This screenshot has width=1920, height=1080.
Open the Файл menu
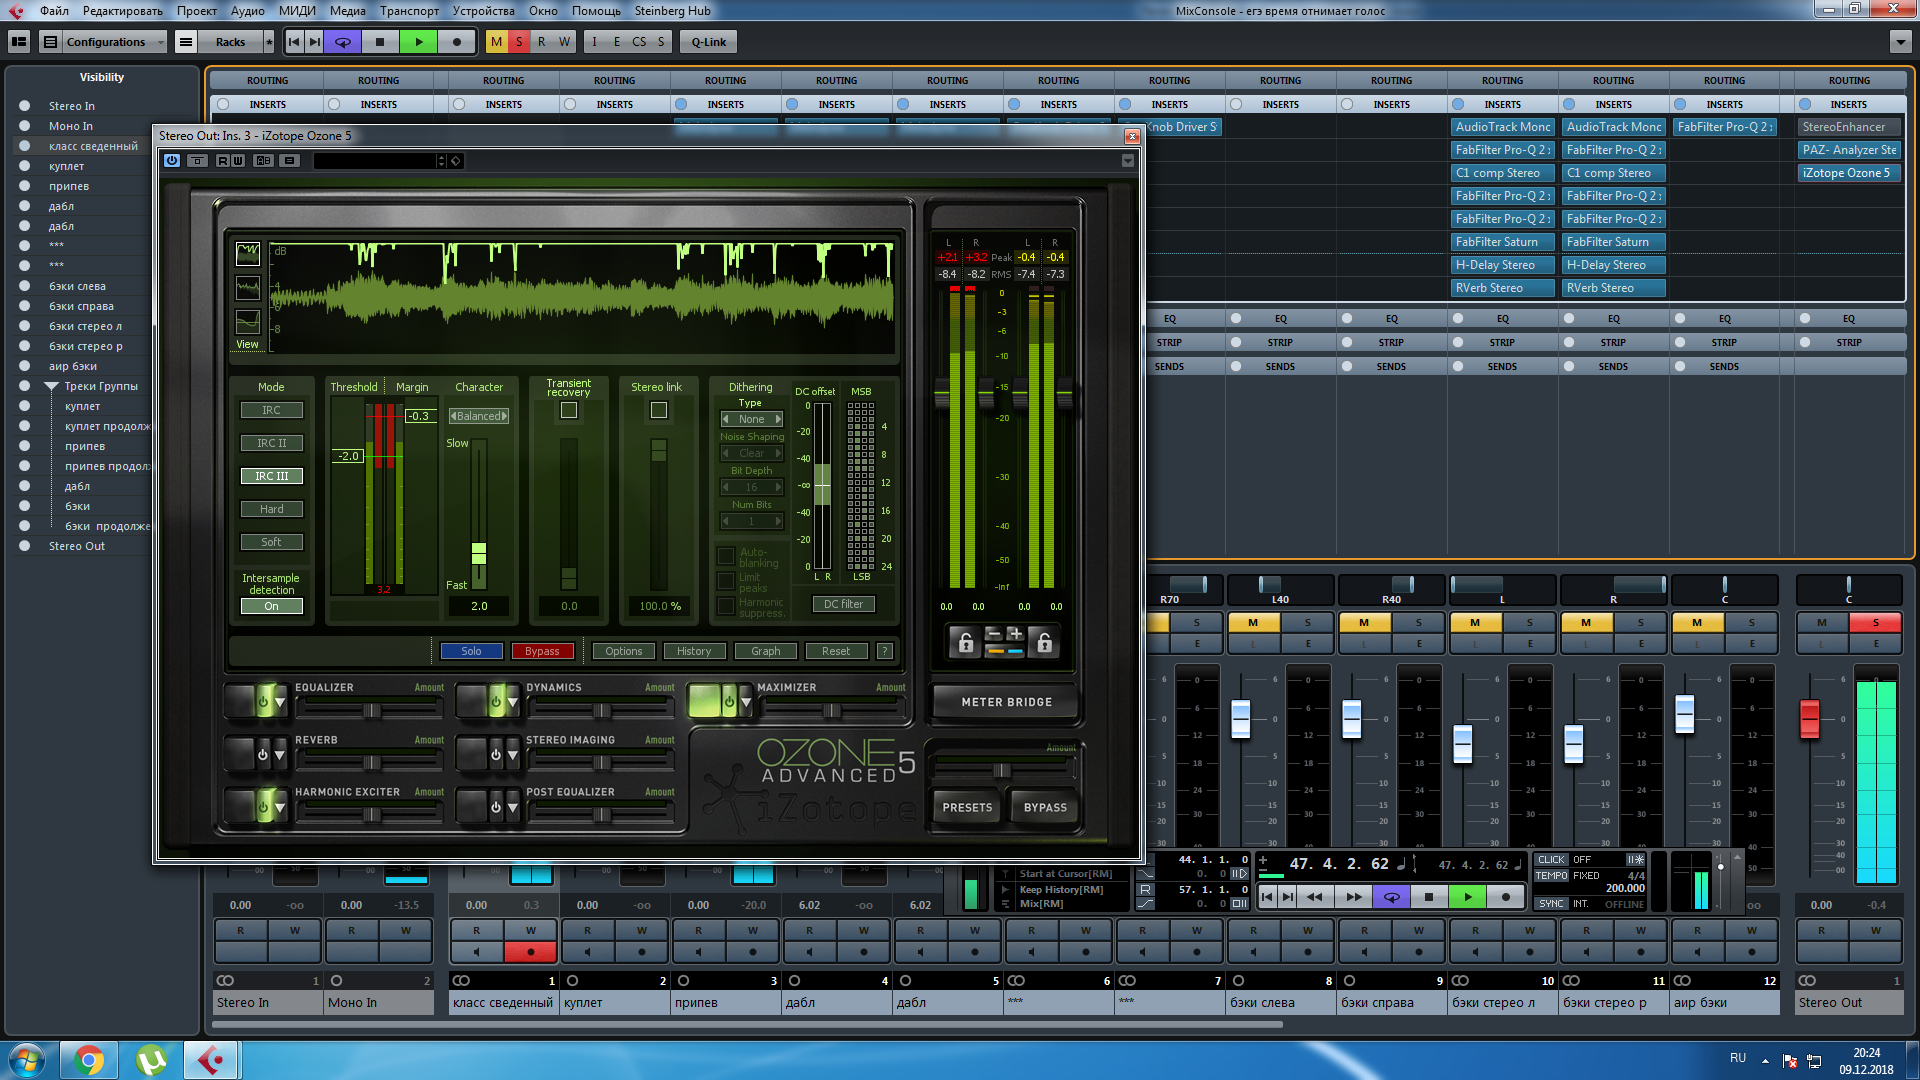point(55,11)
